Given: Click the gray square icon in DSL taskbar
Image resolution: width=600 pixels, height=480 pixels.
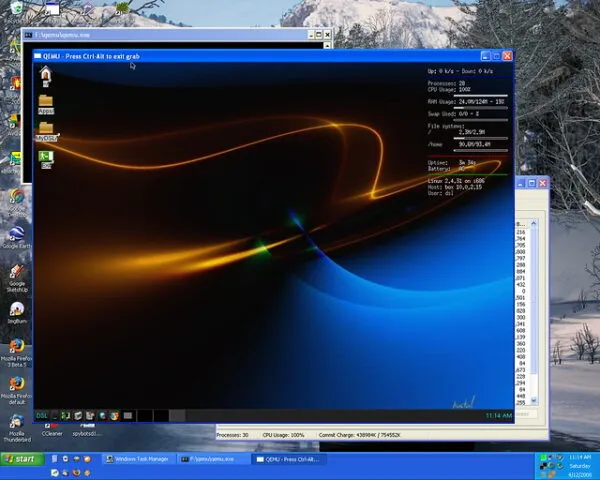Looking at the screenshot, I should [128, 416].
